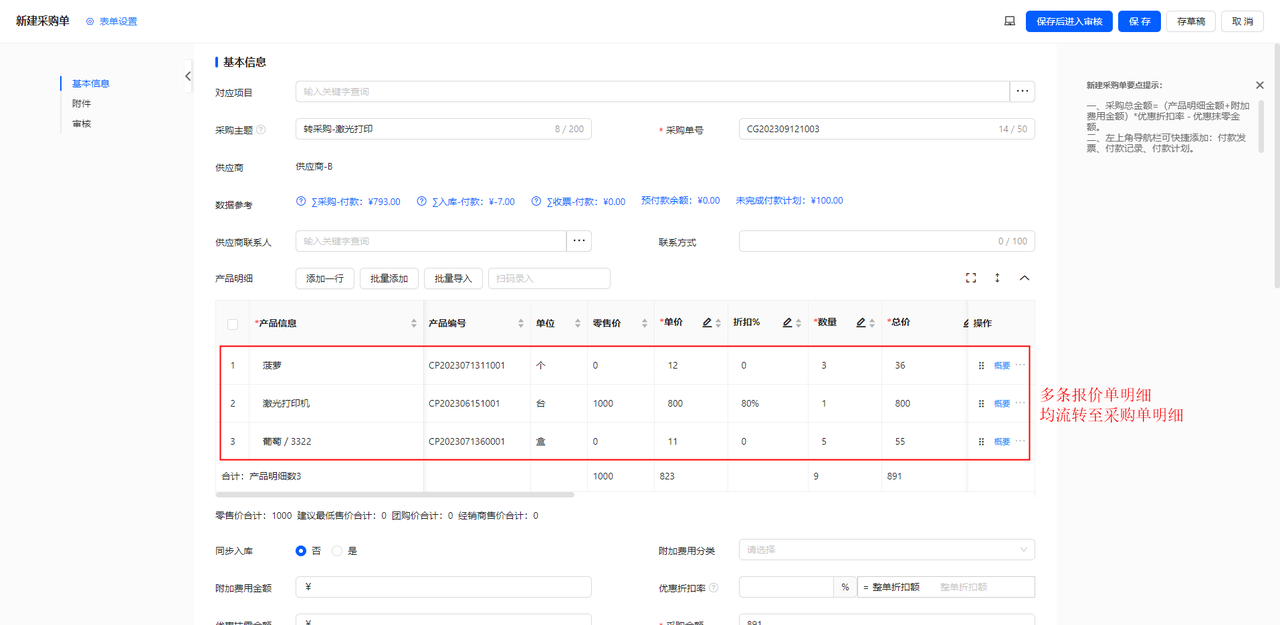Click 存草稿 to save draft
Image resolution: width=1280 pixels, height=625 pixels.
1191,21
